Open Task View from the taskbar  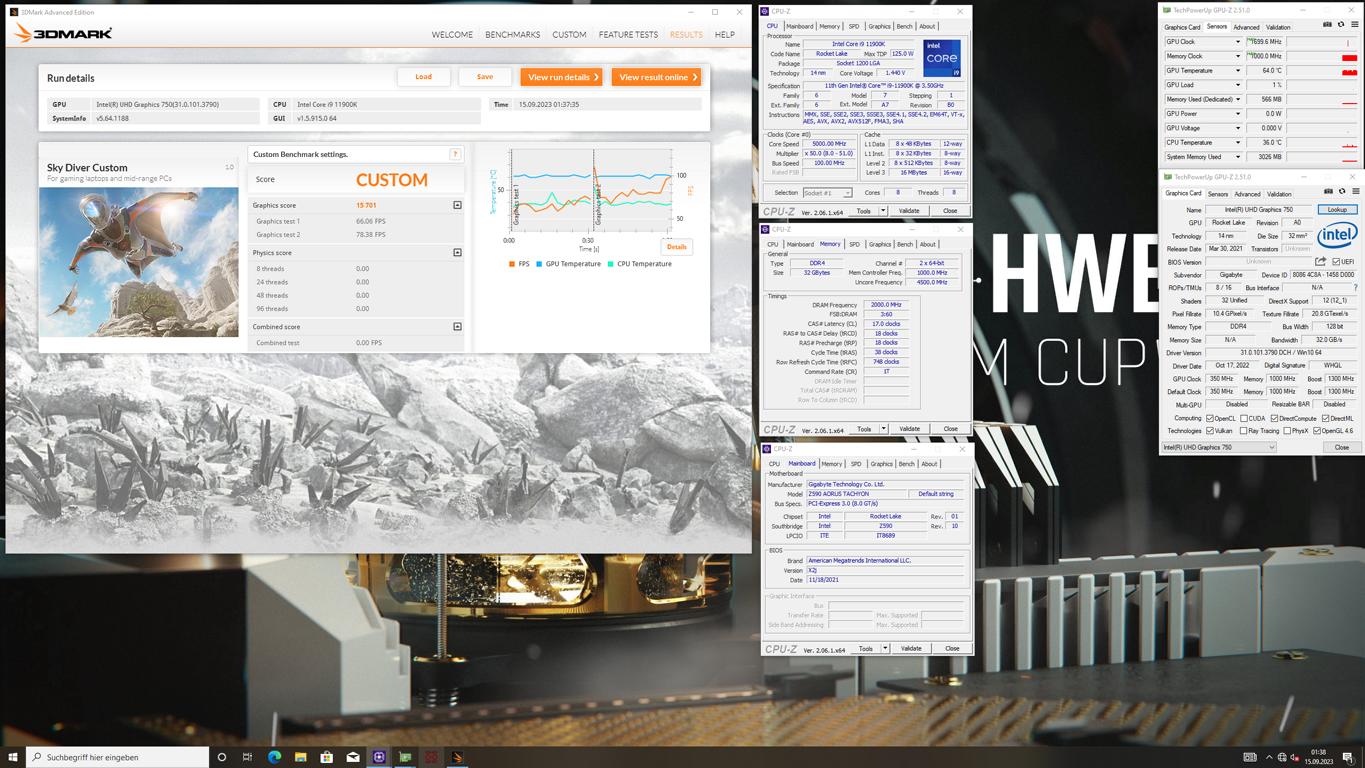click(x=247, y=757)
